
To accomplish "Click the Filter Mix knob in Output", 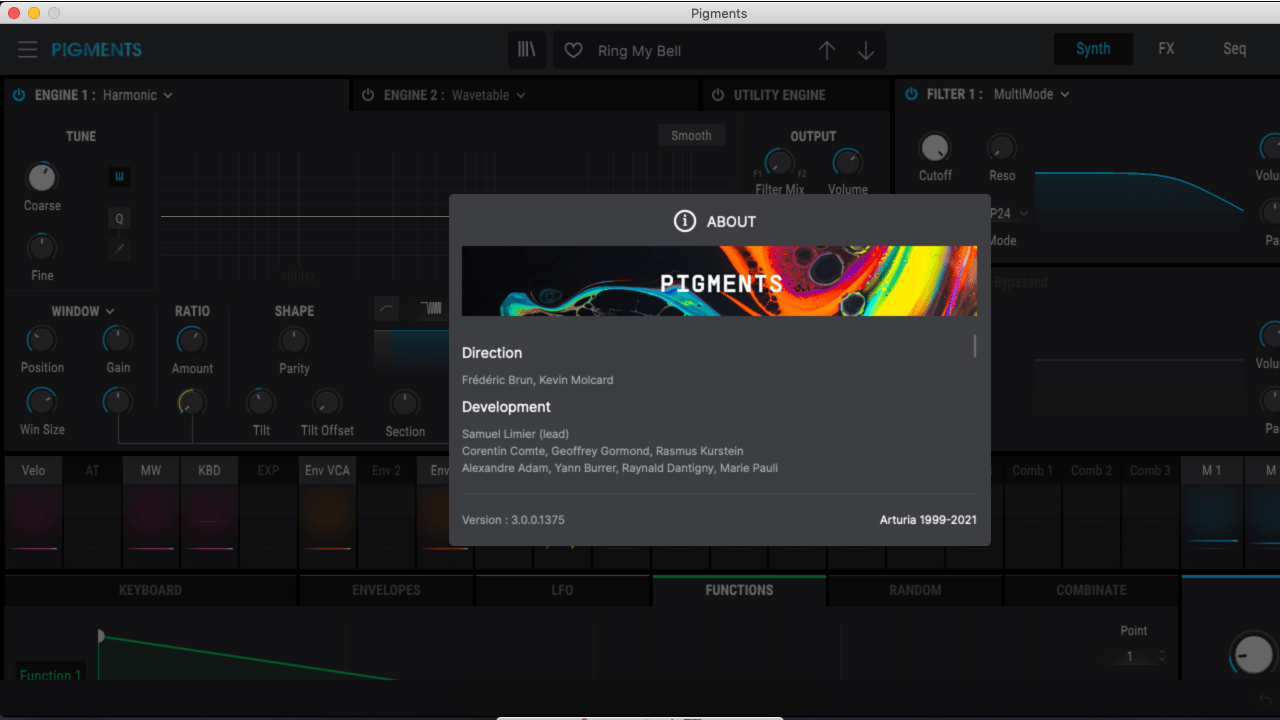I will pyautogui.click(x=779, y=162).
